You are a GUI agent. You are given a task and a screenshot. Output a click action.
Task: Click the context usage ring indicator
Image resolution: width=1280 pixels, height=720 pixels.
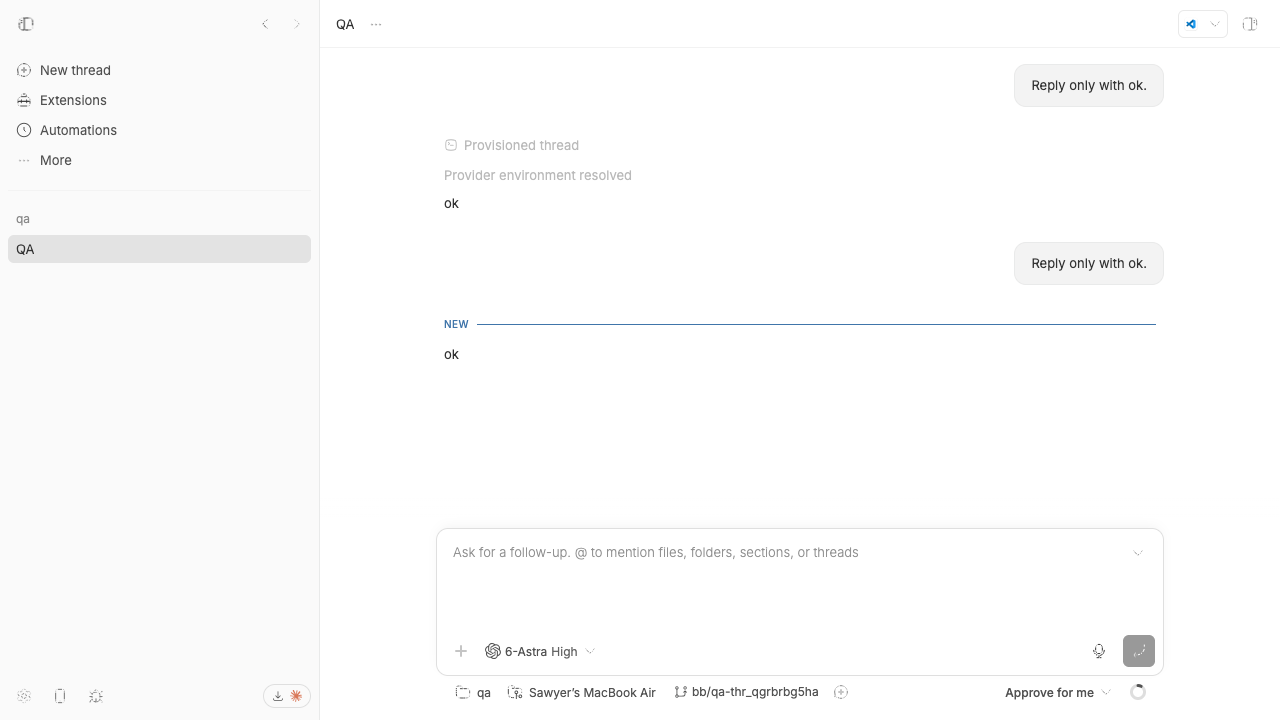[x=1138, y=692]
